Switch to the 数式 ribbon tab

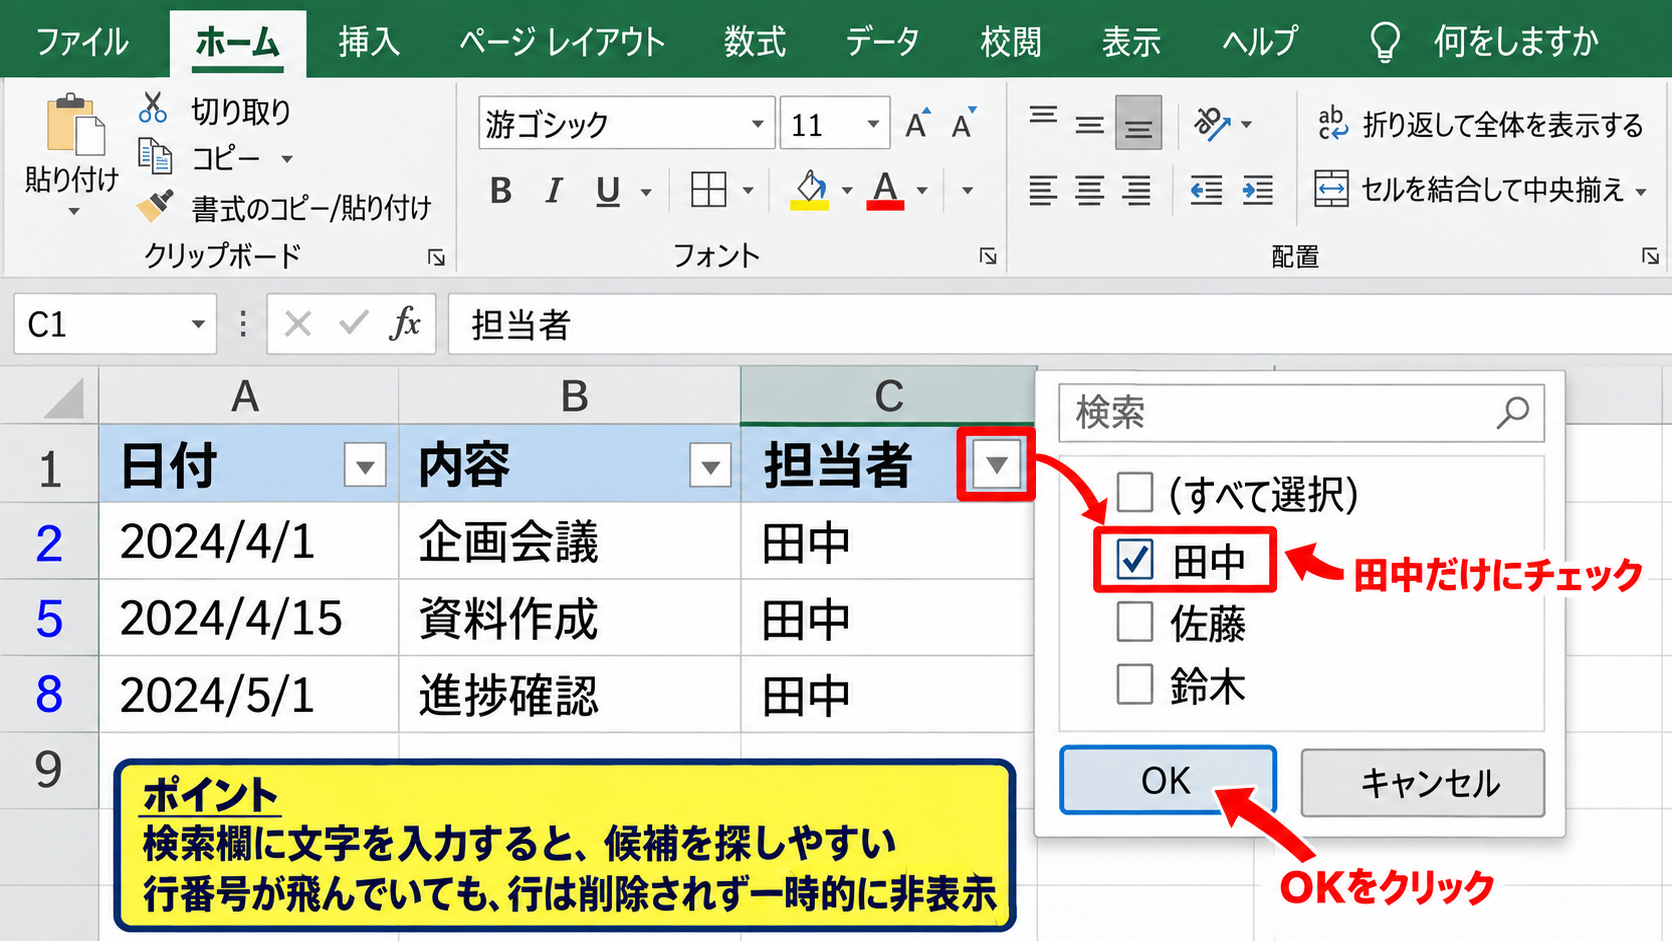pyautogui.click(x=755, y=42)
